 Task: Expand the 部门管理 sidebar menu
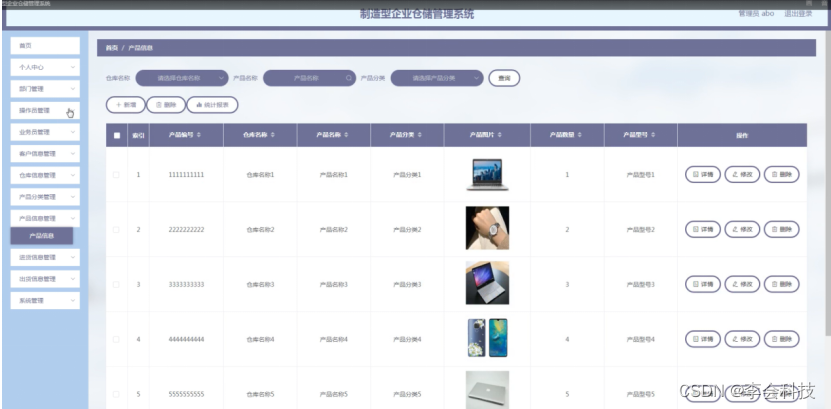[x=45, y=89]
